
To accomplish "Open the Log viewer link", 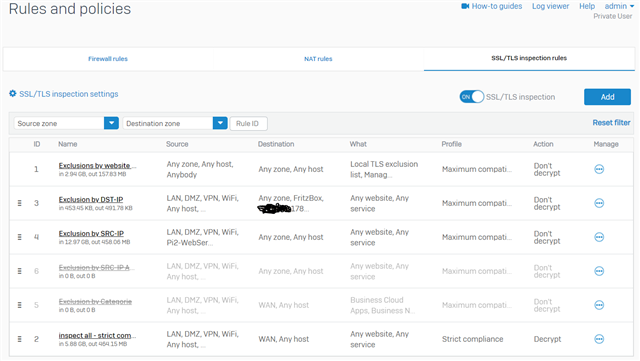I will 550,6.
